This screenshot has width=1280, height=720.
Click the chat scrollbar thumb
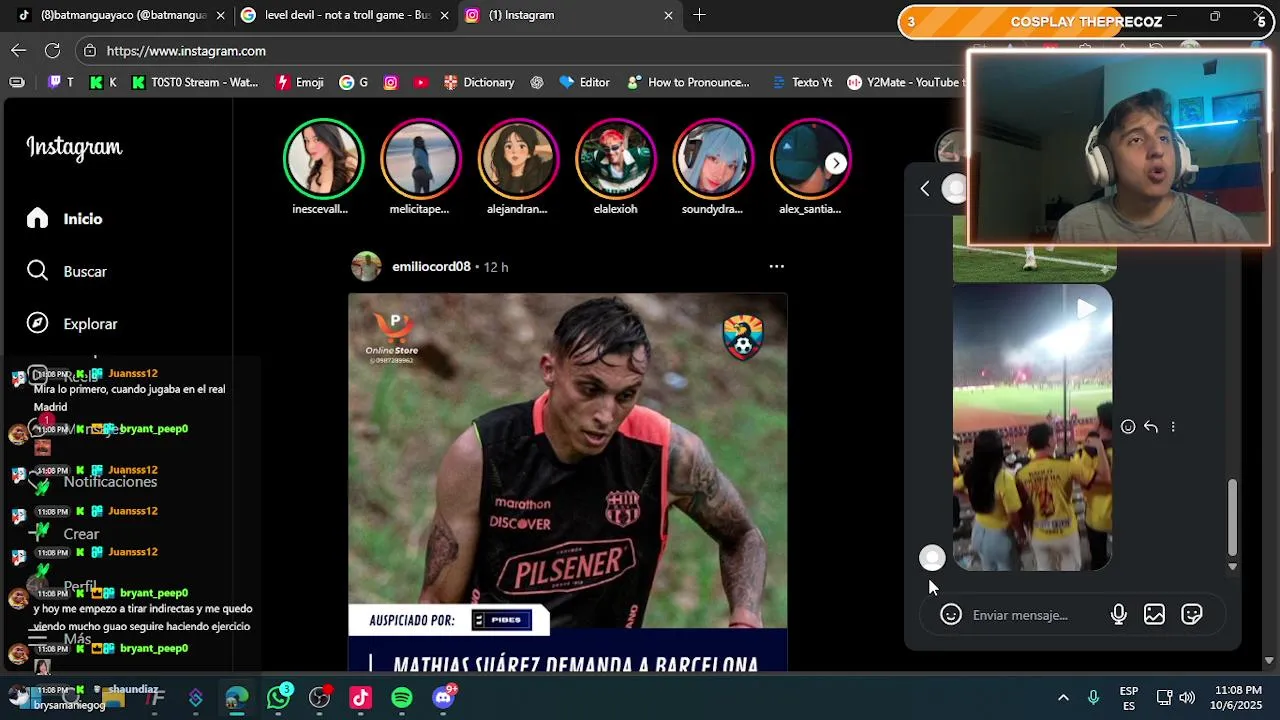tap(1232, 517)
